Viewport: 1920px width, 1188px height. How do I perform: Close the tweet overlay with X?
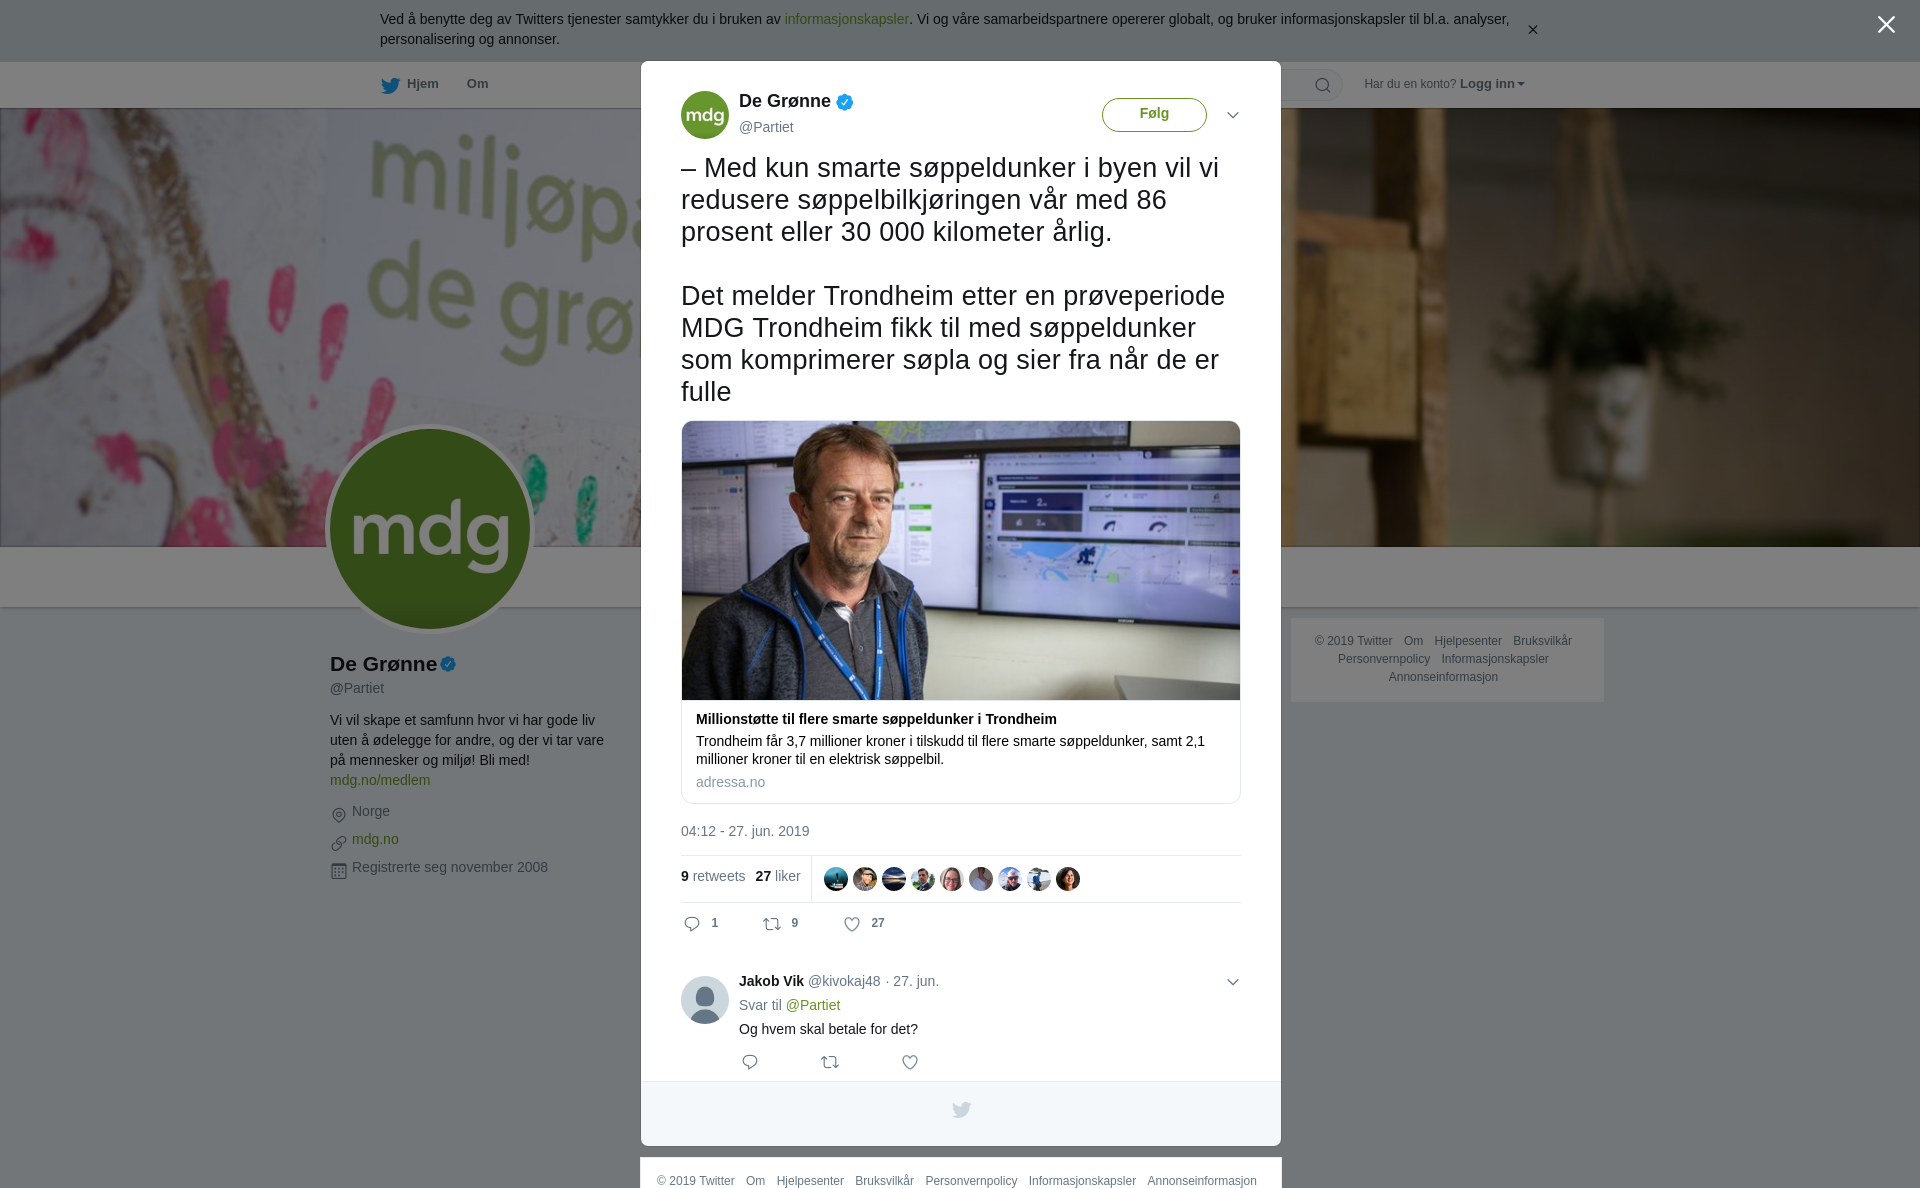click(1886, 25)
